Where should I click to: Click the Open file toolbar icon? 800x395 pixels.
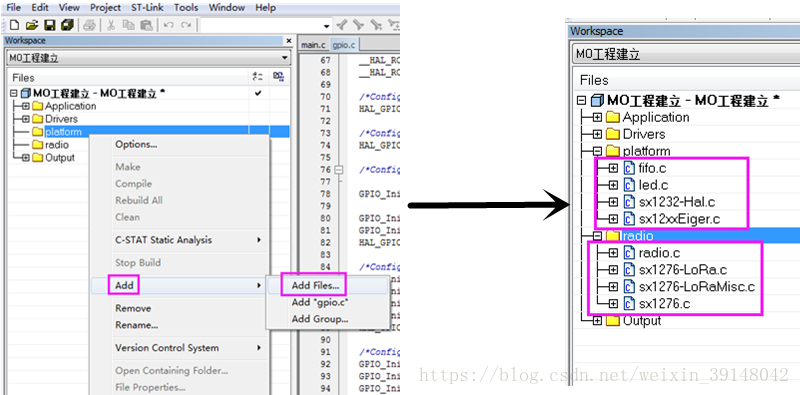coord(32,24)
